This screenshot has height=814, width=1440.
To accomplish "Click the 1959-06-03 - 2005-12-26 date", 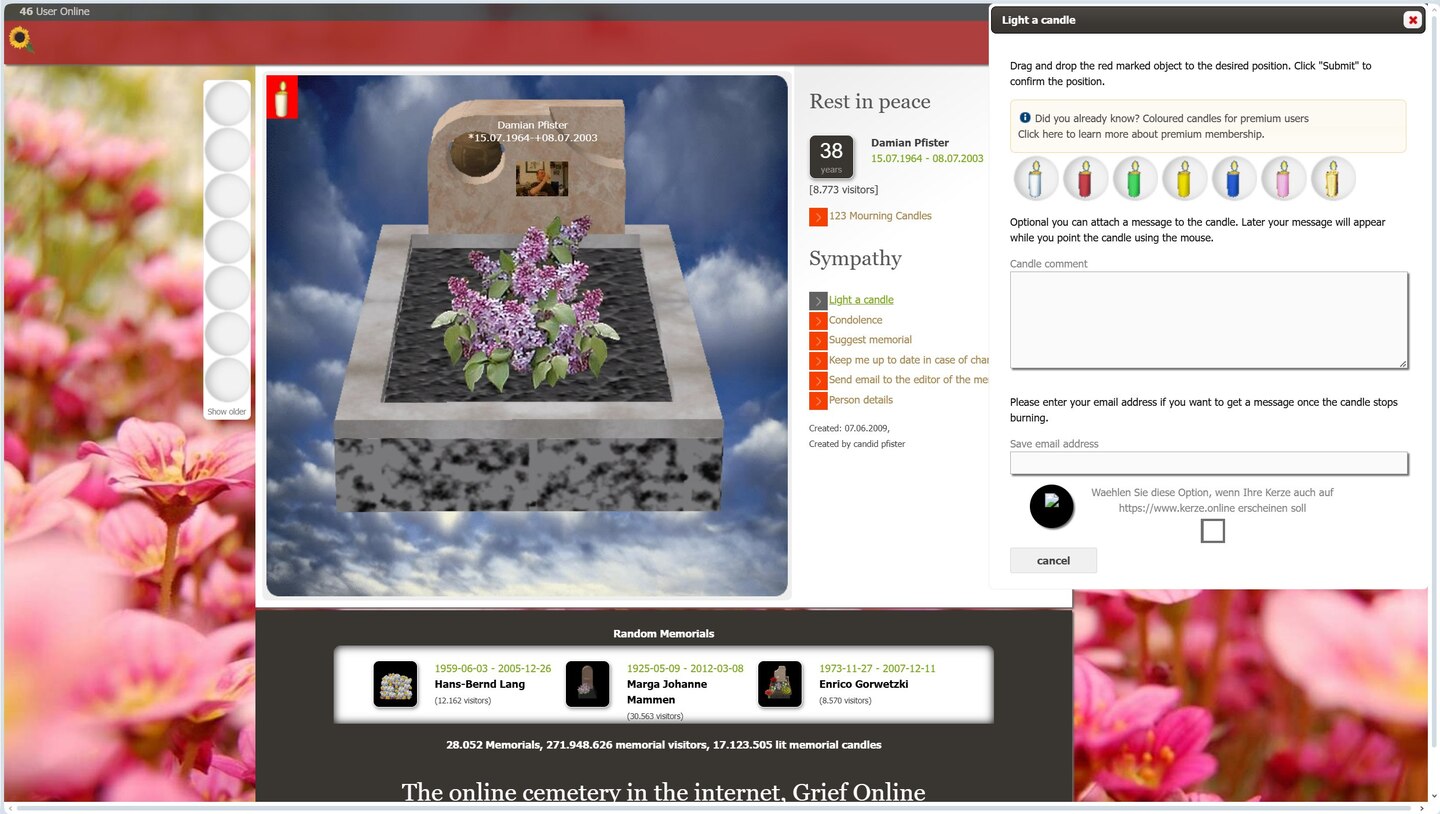I will pyautogui.click(x=493, y=668).
